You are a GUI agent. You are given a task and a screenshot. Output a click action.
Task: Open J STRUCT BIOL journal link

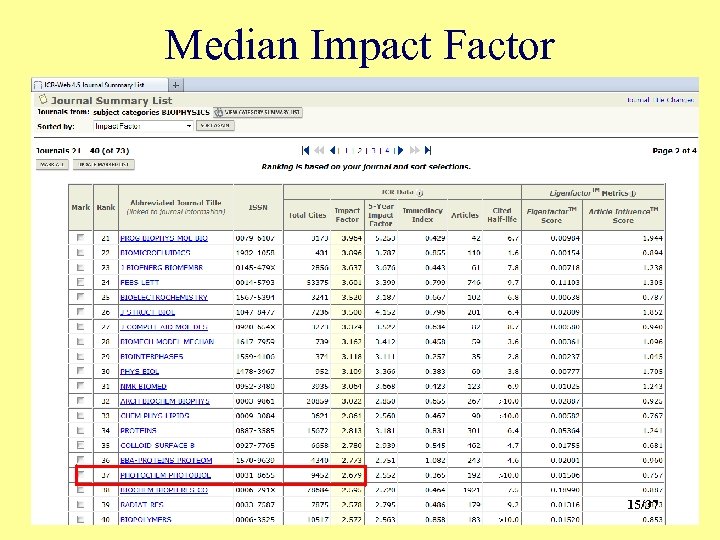click(147, 312)
